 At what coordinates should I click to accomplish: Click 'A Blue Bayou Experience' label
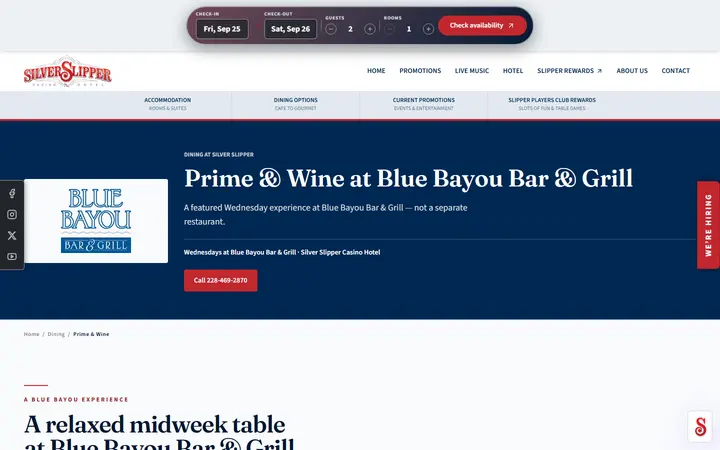[x=76, y=399]
